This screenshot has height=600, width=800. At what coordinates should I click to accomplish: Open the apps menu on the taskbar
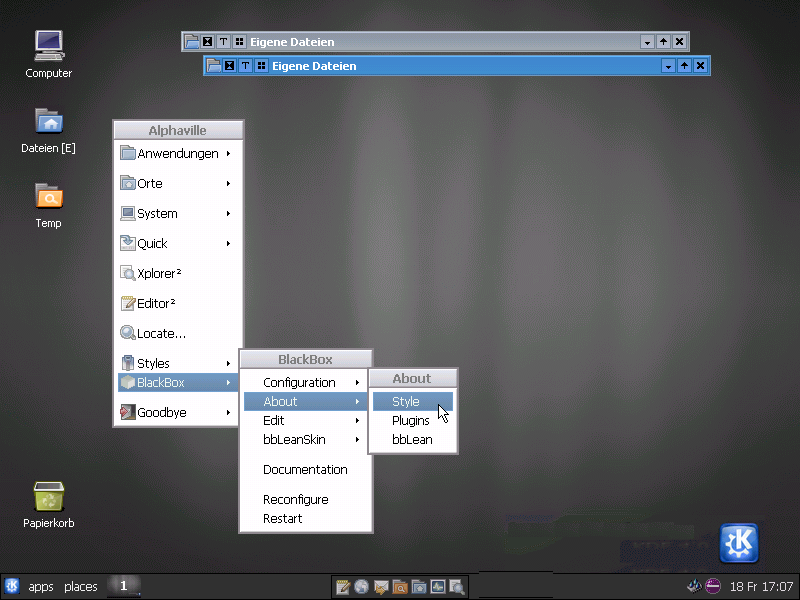(41, 587)
